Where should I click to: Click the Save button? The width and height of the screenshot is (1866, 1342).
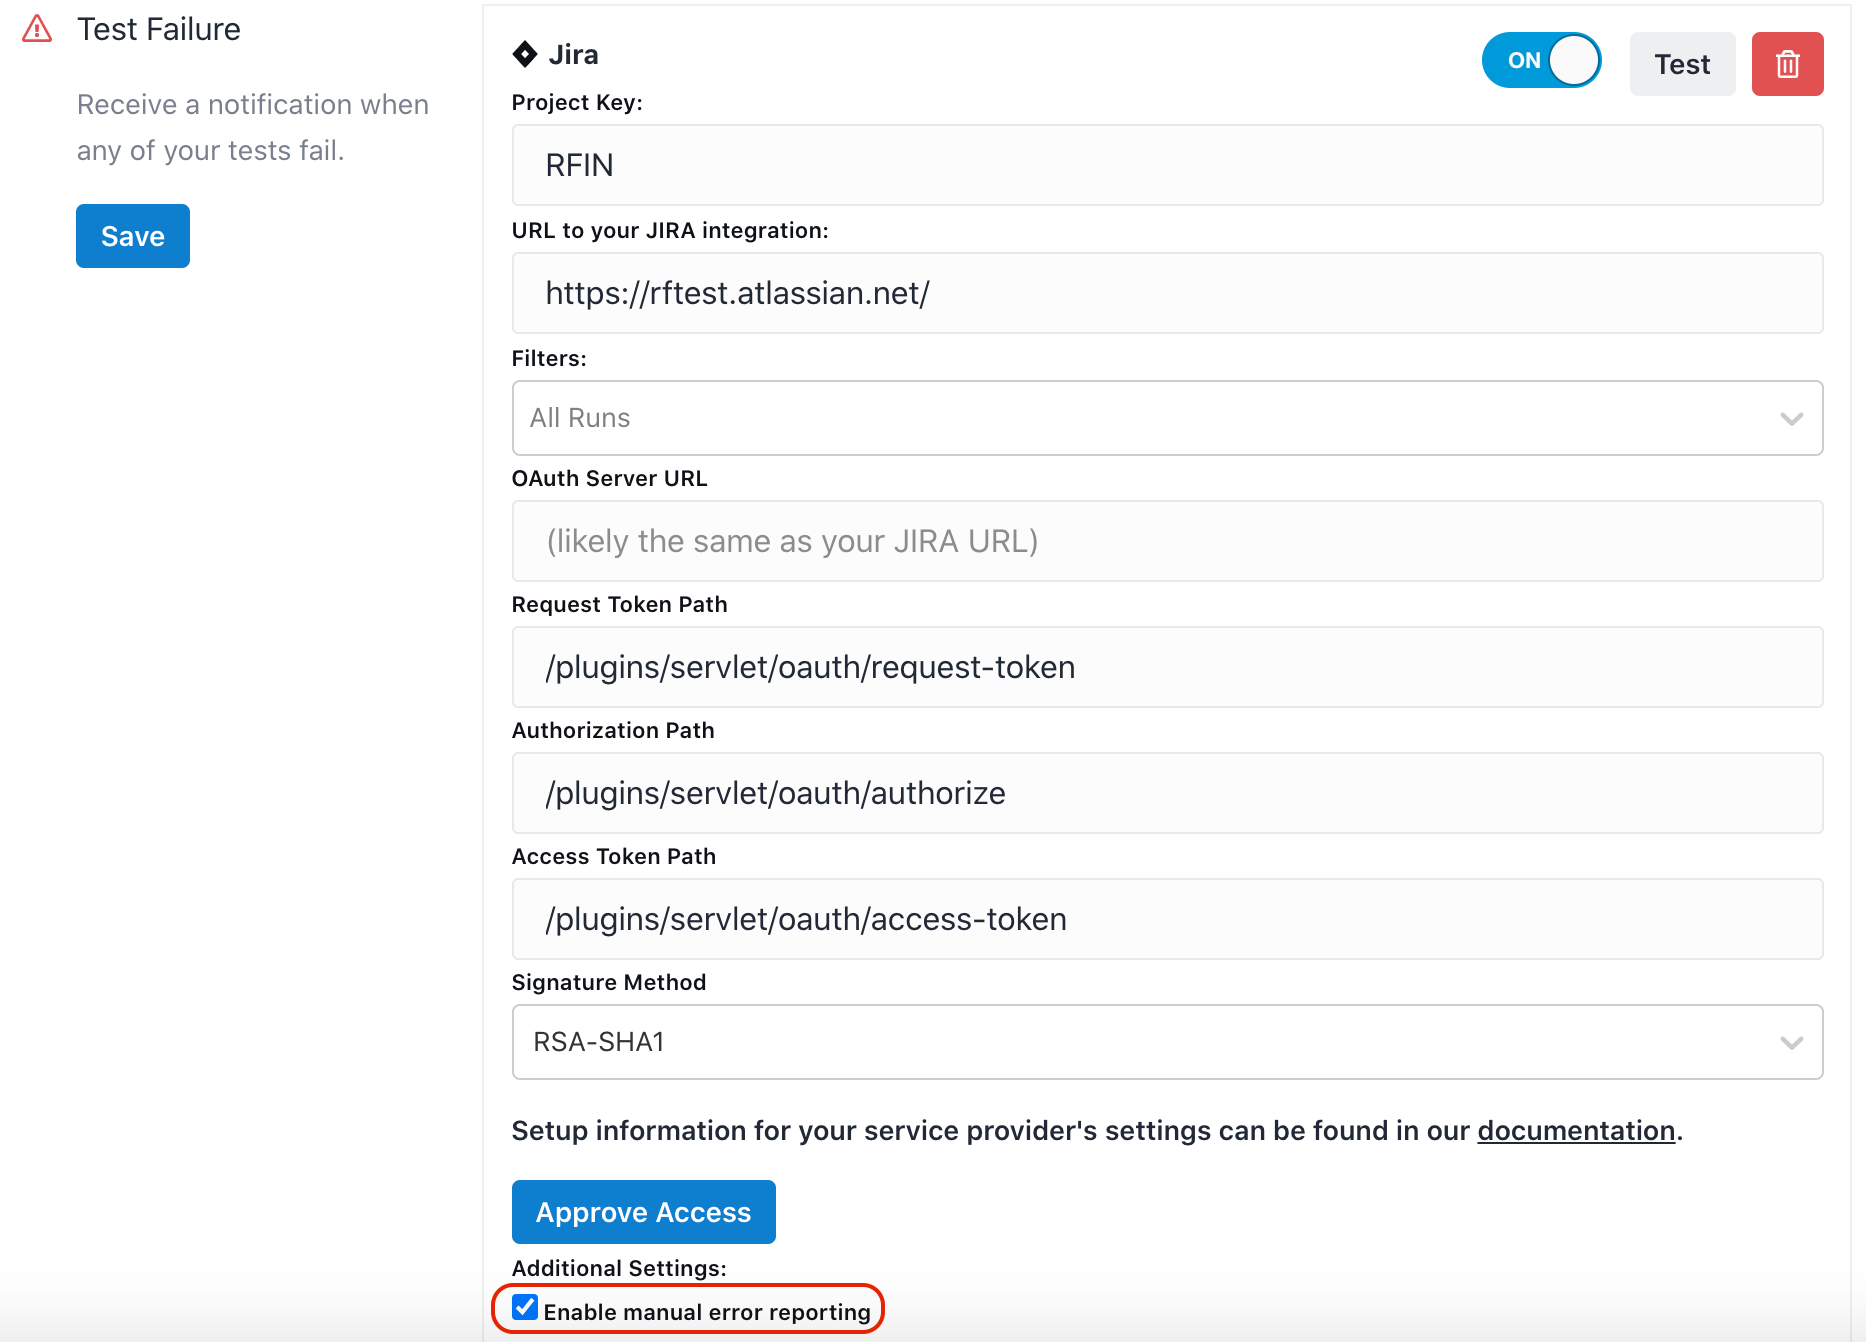[133, 236]
